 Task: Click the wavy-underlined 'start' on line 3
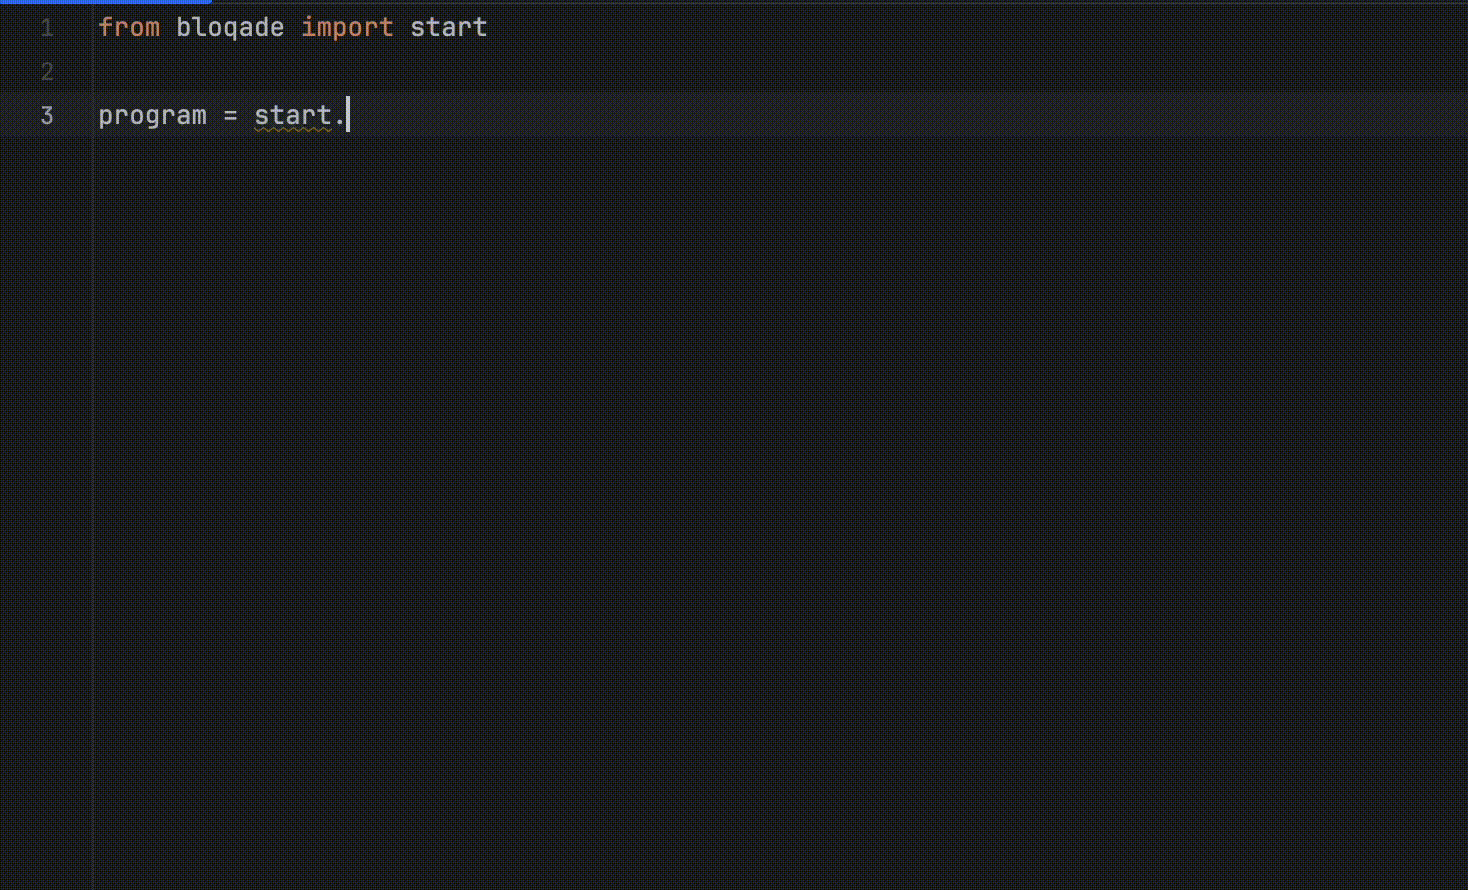(x=292, y=116)
